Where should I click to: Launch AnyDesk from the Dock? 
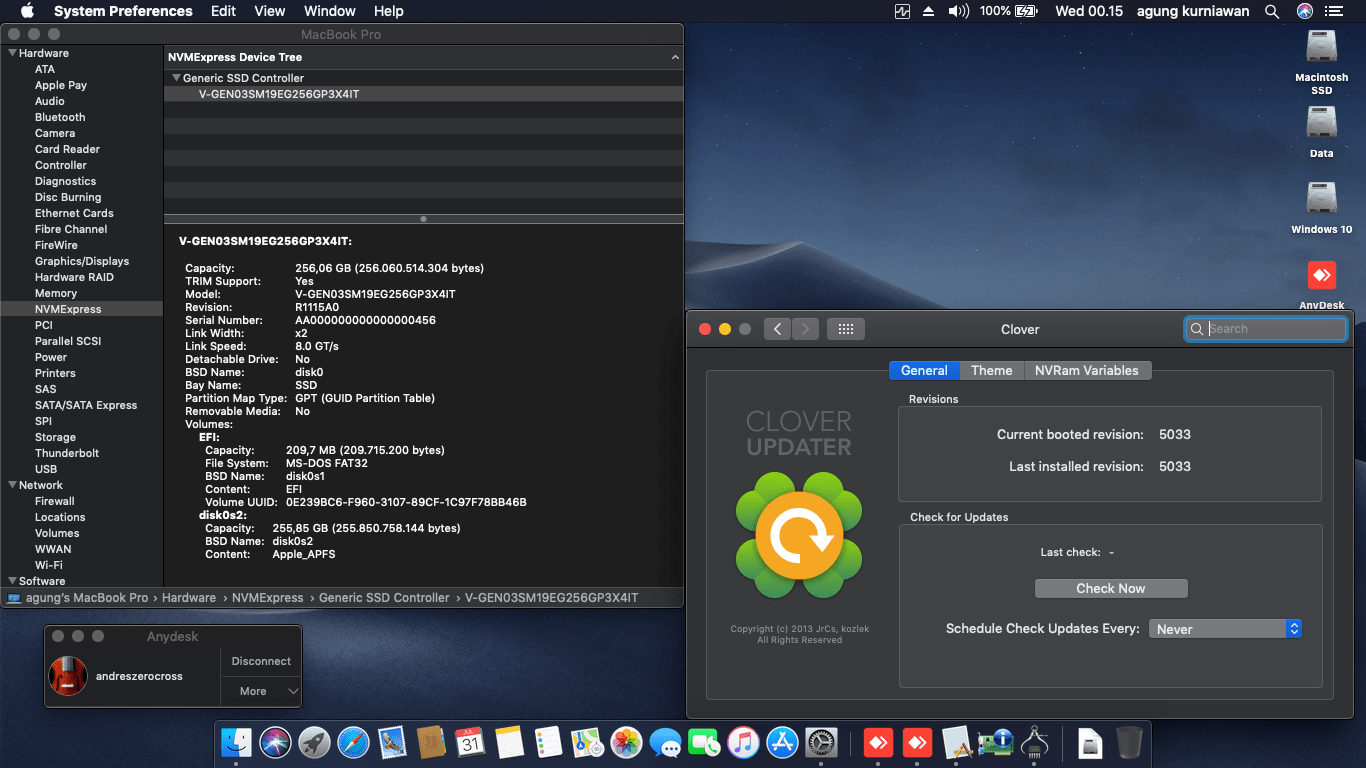[879, 743]
